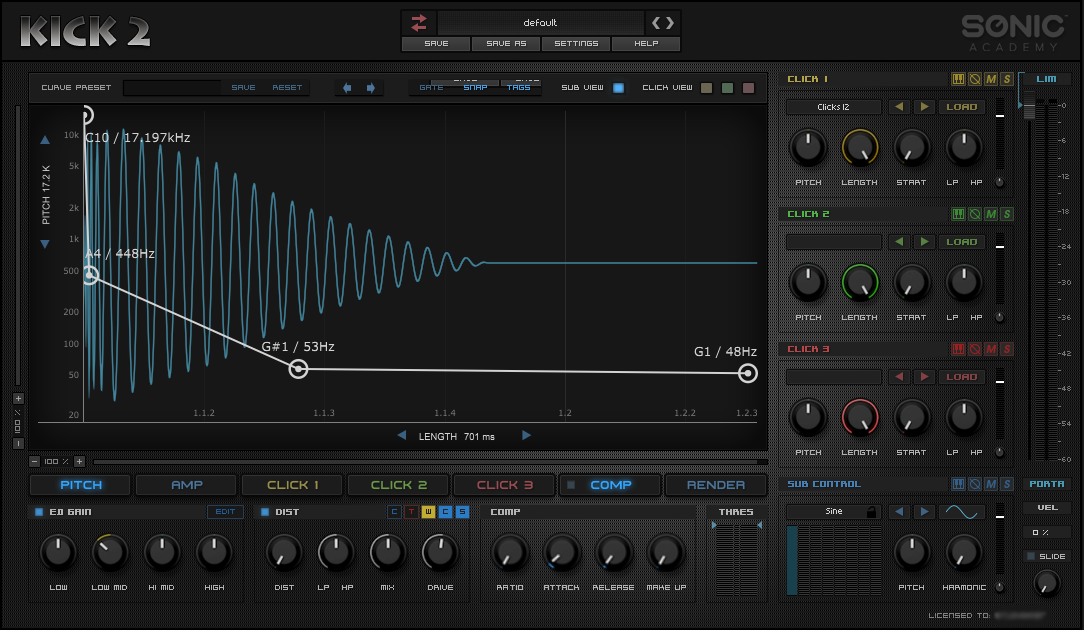Click the red preset swap arrows icon
The image size is (1084, 630).
419,23
